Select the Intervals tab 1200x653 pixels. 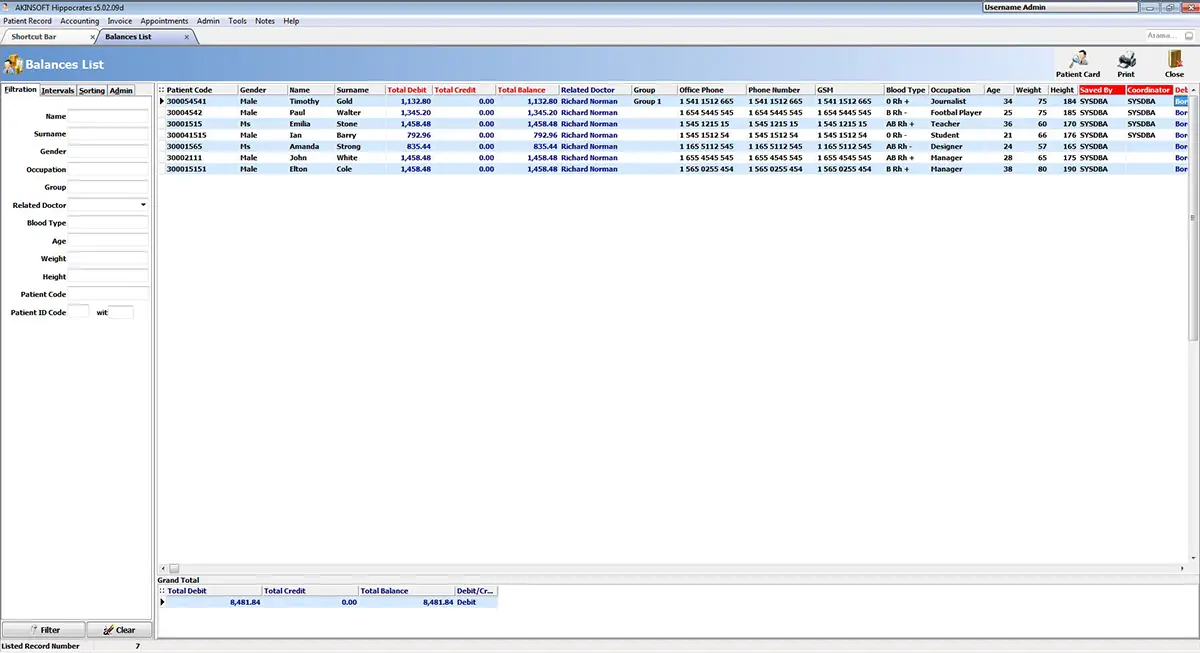point(57,90)
